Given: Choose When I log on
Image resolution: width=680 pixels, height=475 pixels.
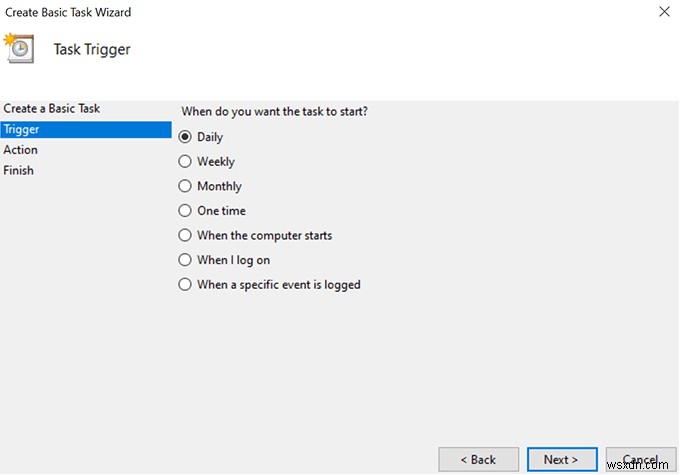Looking at the screenshot, I should tap(185, 260).
